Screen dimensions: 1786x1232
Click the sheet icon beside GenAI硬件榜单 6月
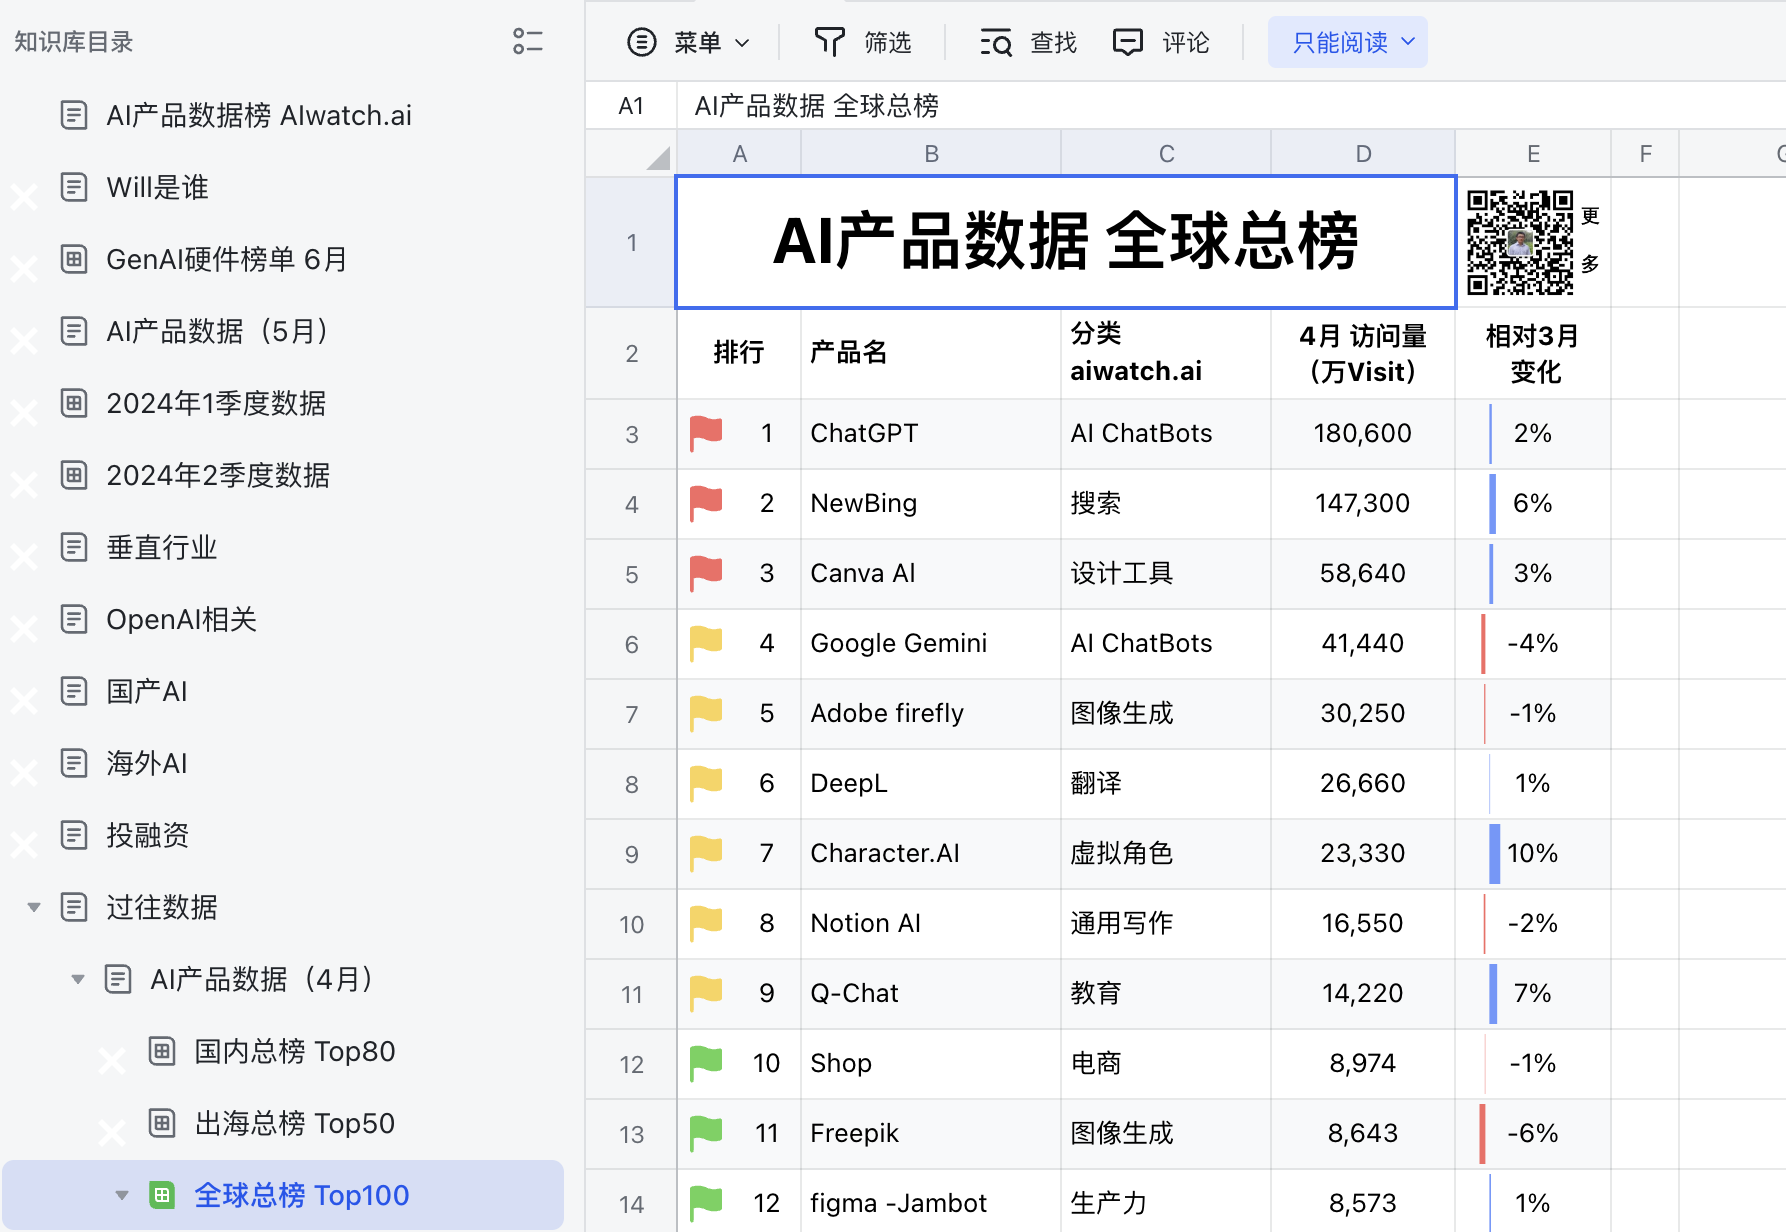point(74,259)
